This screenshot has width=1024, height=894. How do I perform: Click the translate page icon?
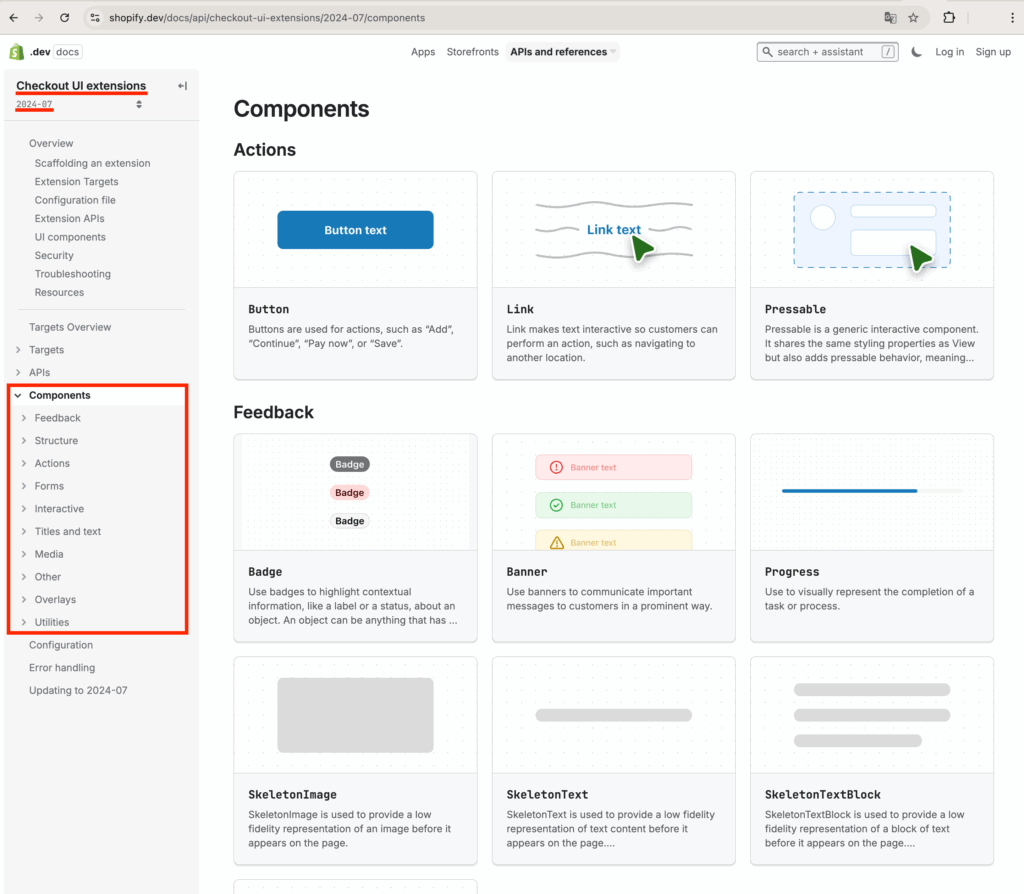(x=890, y=18)
